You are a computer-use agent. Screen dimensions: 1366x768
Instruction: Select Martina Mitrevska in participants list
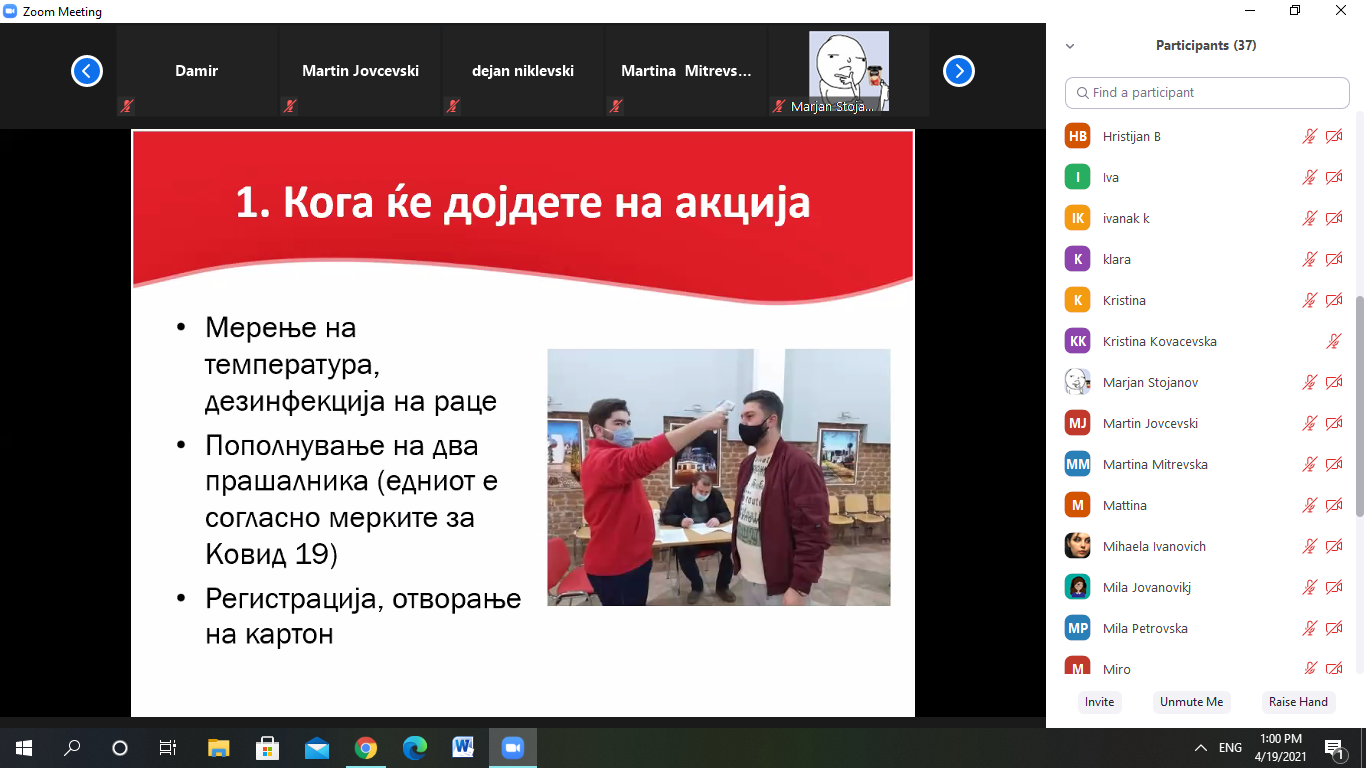[x=1155, y=464]
